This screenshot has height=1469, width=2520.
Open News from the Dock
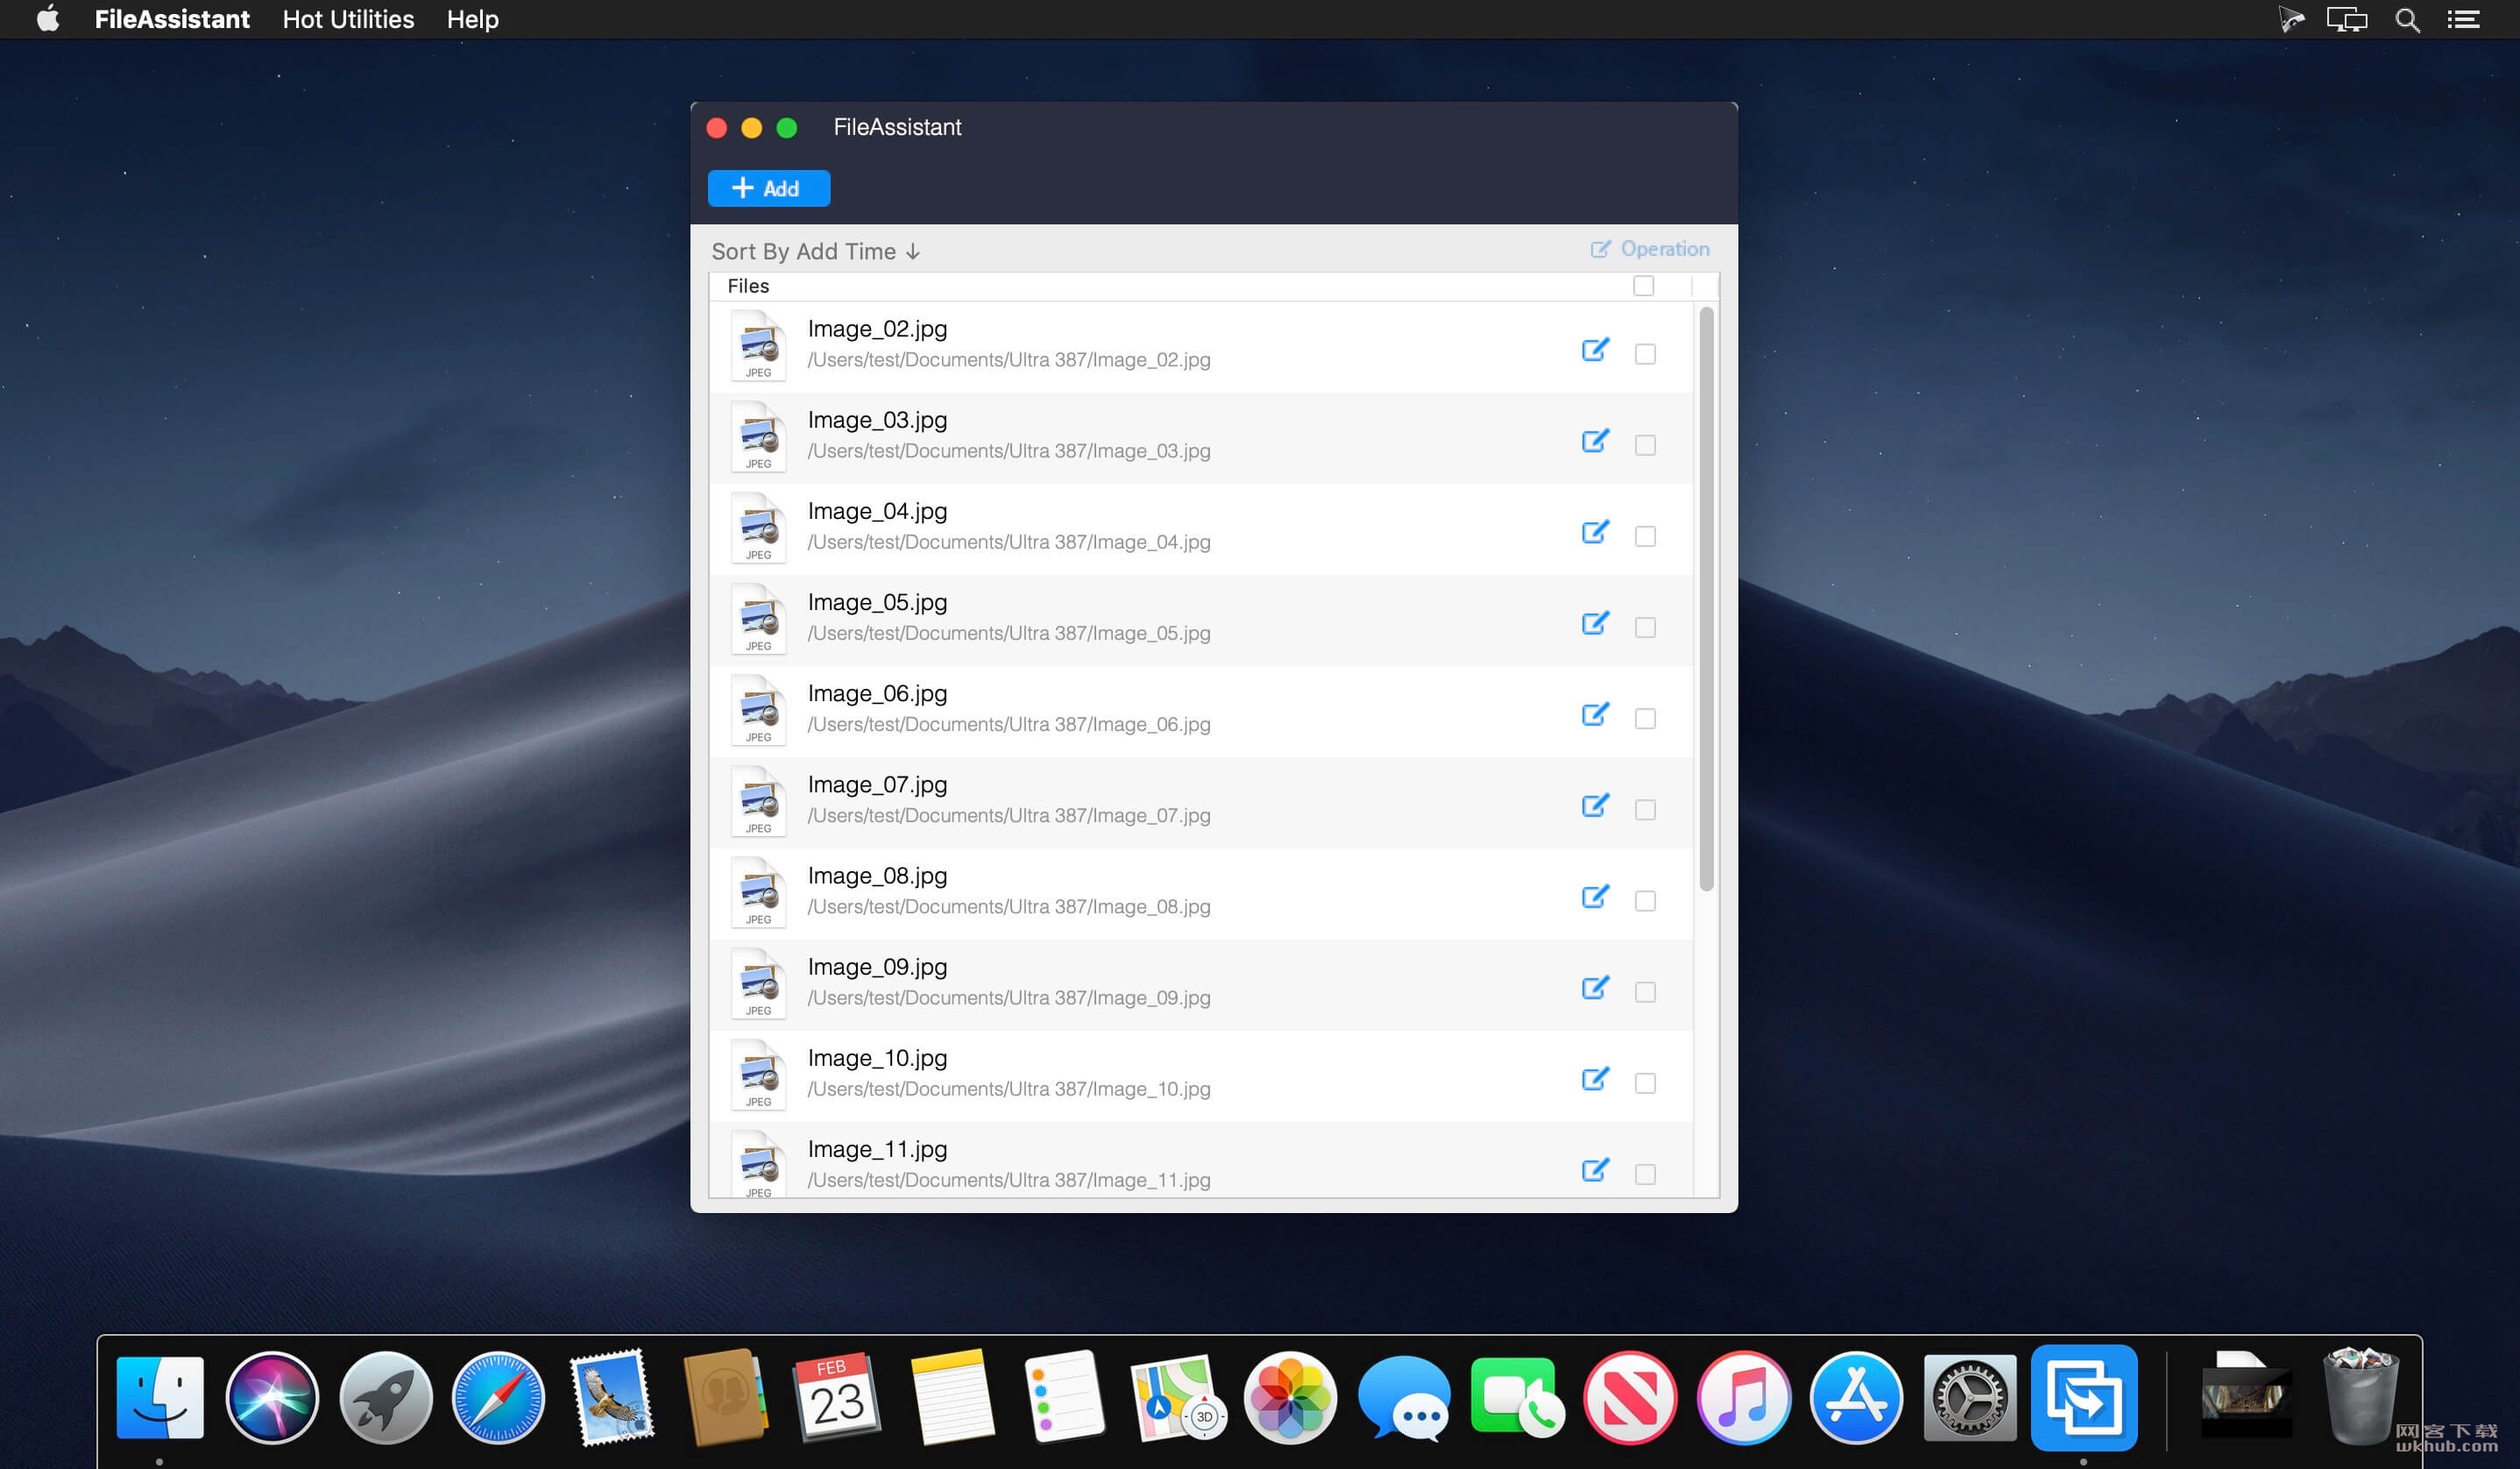[x=1630, y=1397]
